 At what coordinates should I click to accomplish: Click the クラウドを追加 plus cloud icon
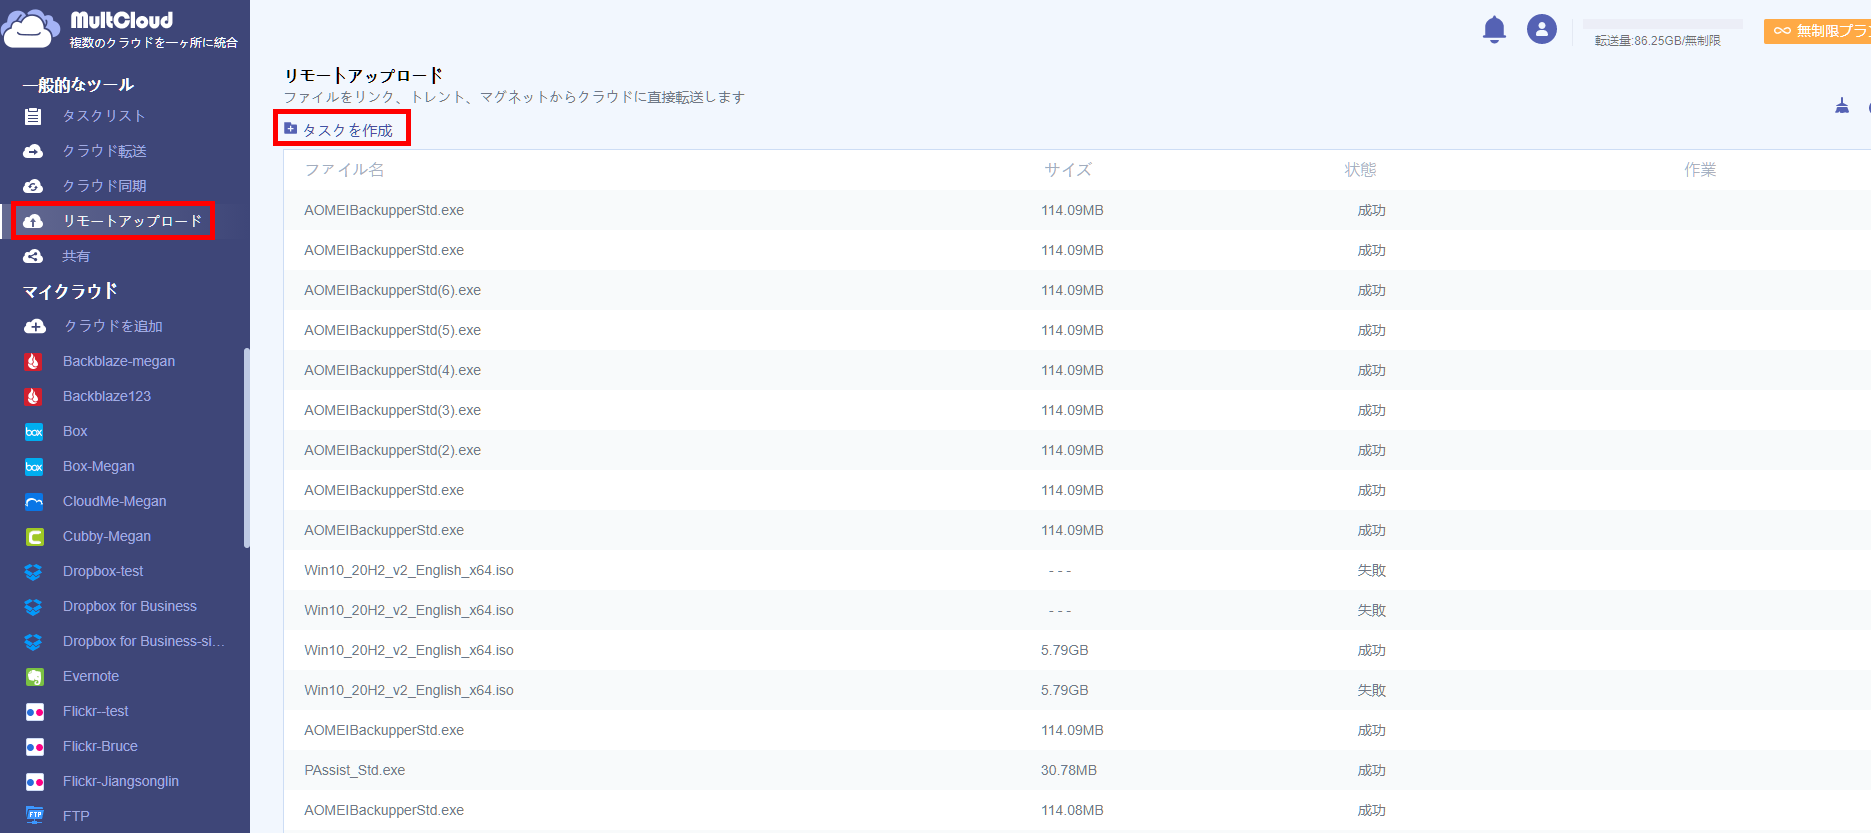[x=35, y=326]
